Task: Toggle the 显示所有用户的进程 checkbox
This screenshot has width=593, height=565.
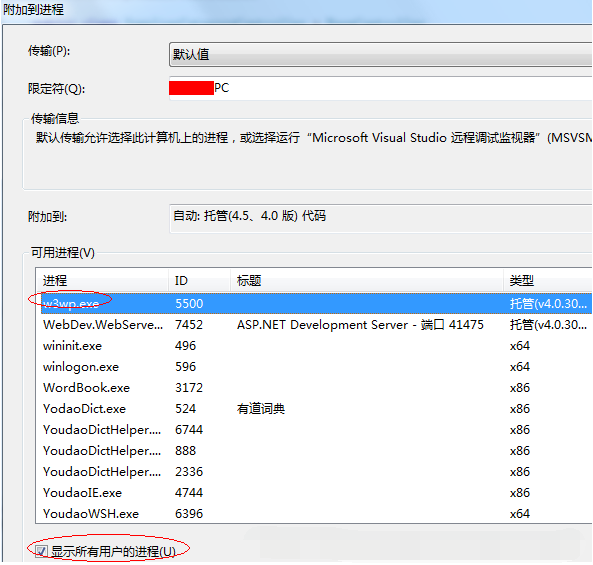Action: (x=41, y=551)
